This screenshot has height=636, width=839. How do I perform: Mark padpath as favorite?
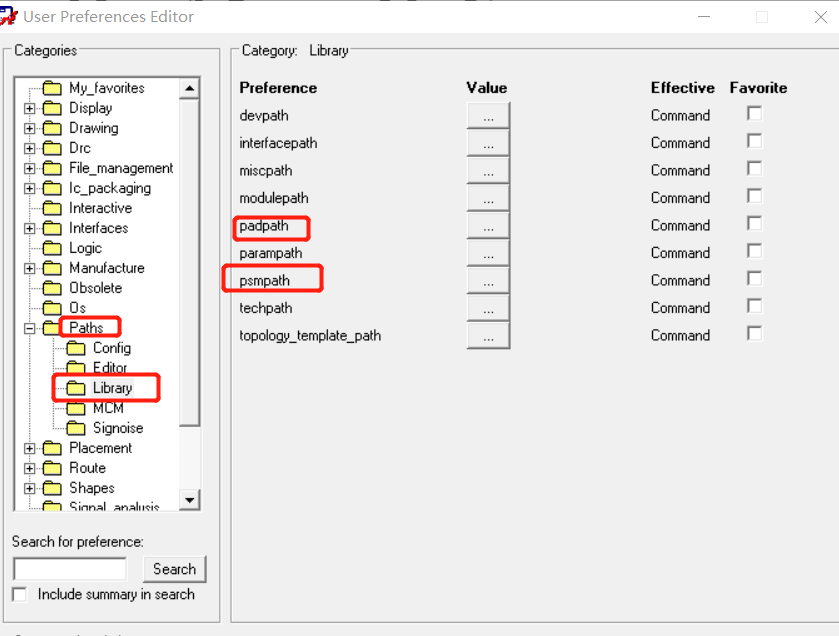coord(754,224)
